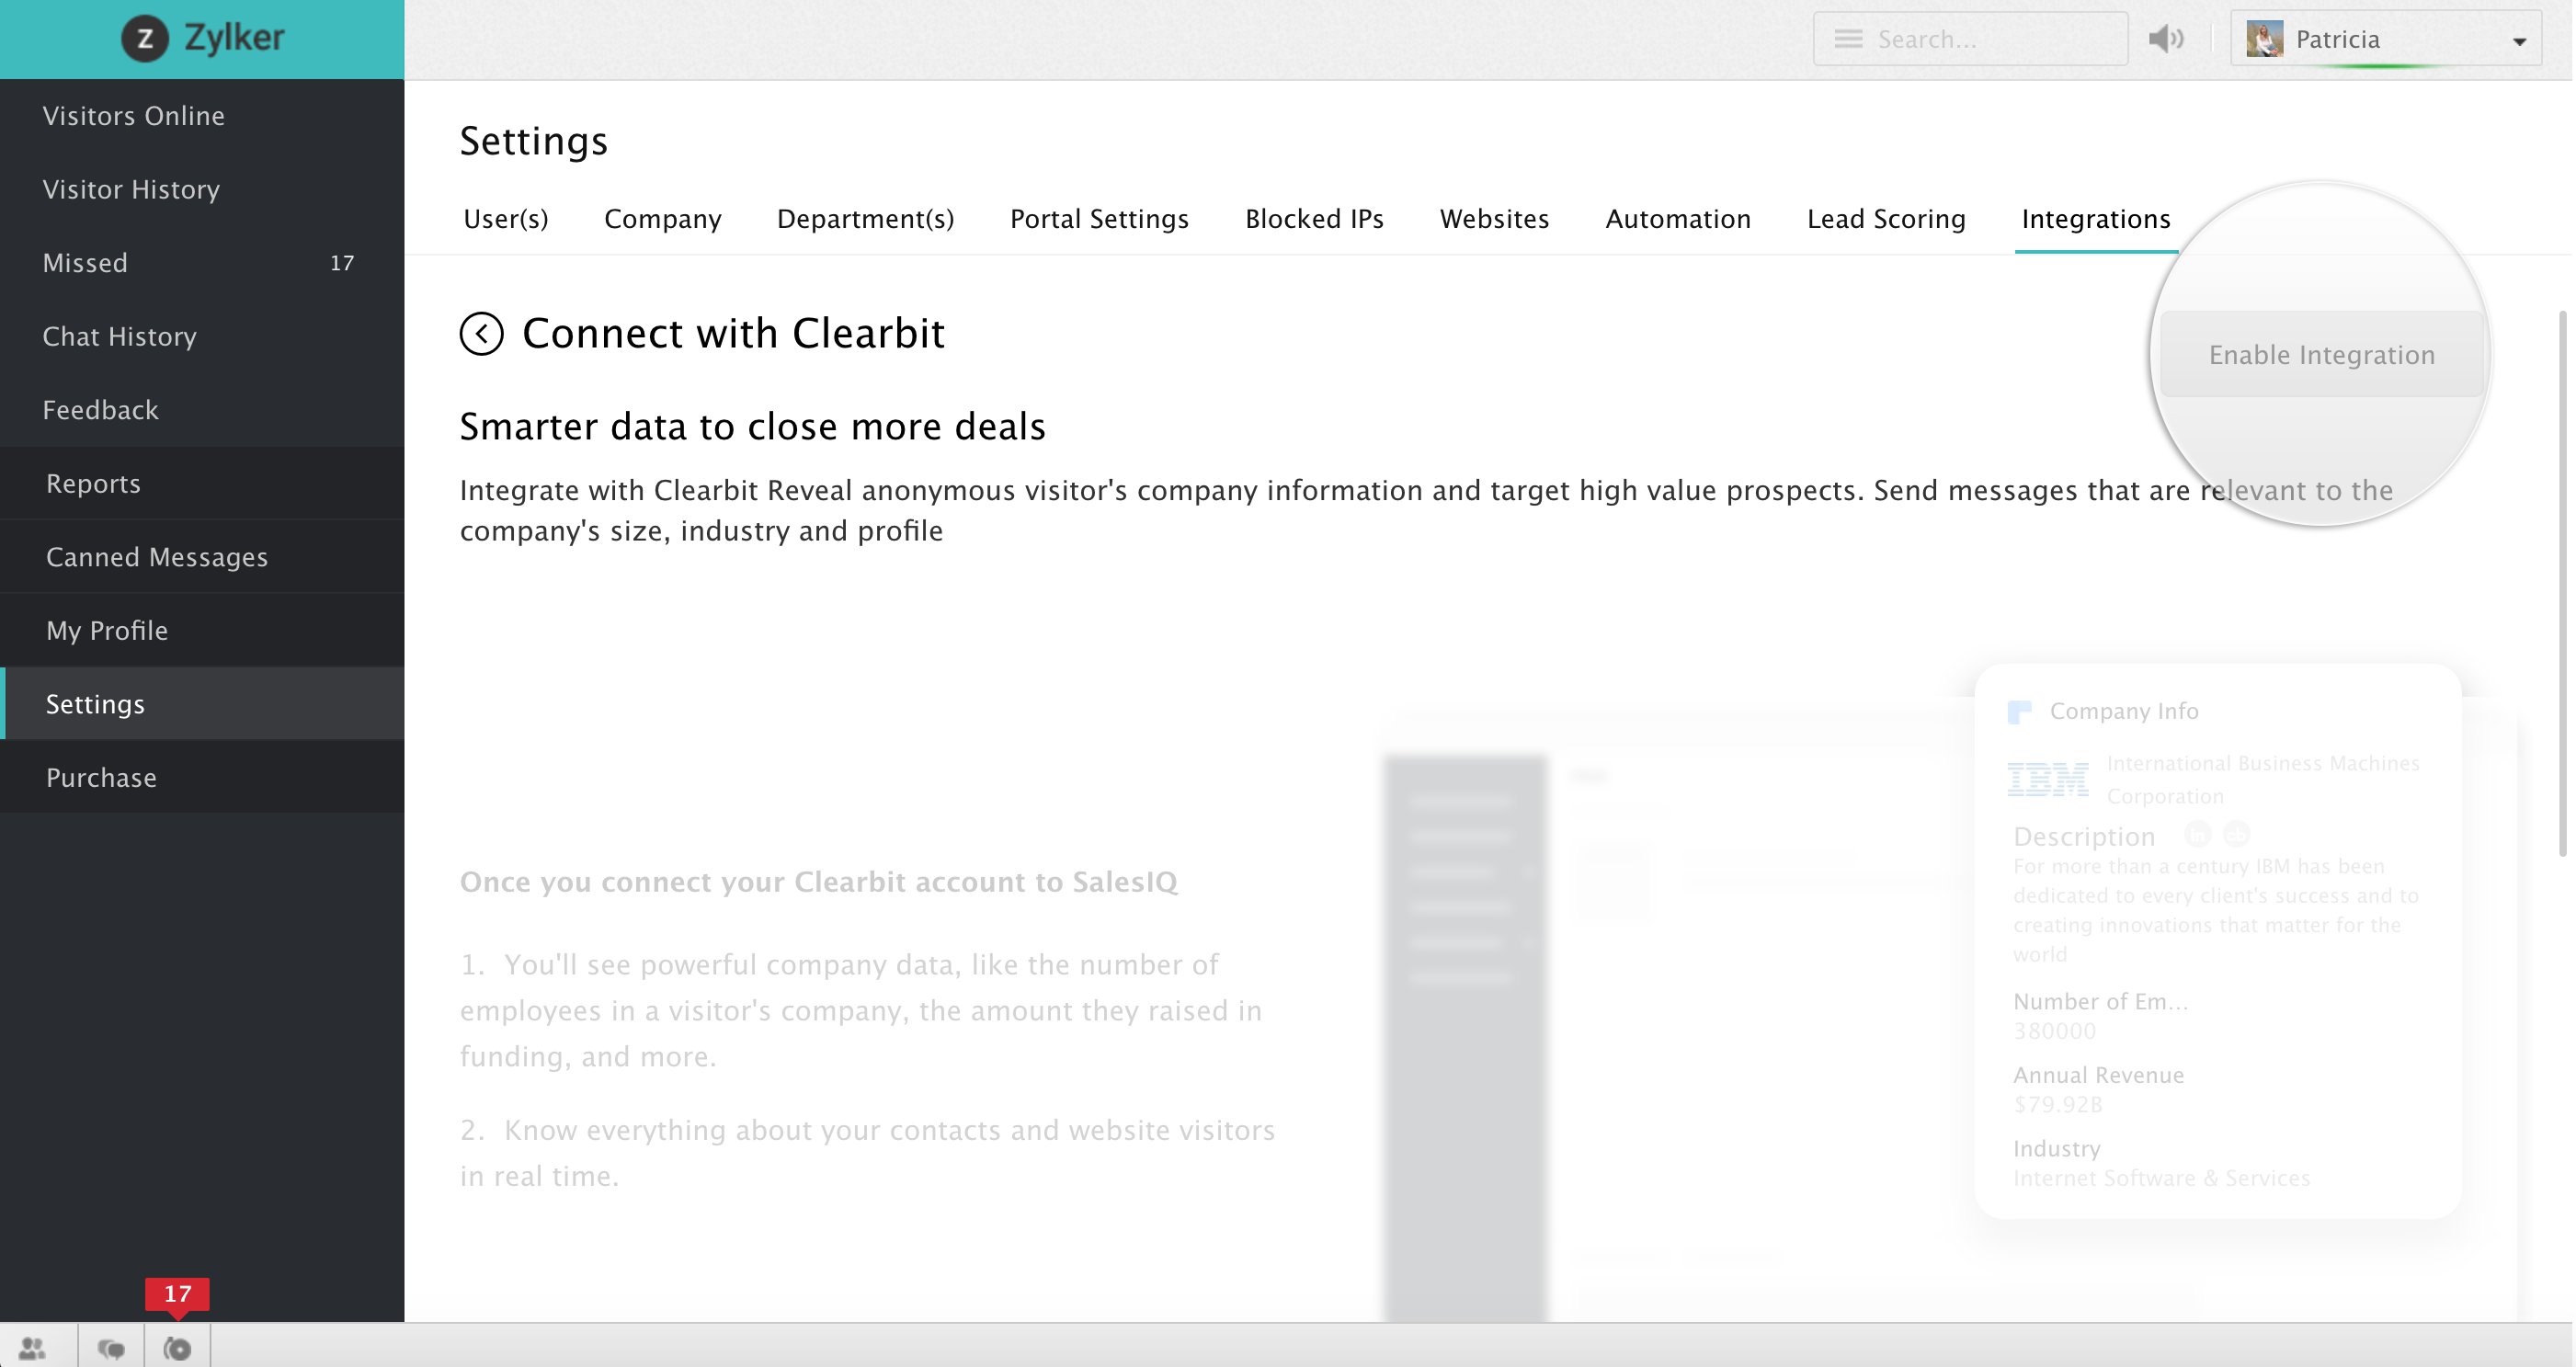Click the Zylker logo icon
The image size is (2576, 1367).
coord(145,39)
